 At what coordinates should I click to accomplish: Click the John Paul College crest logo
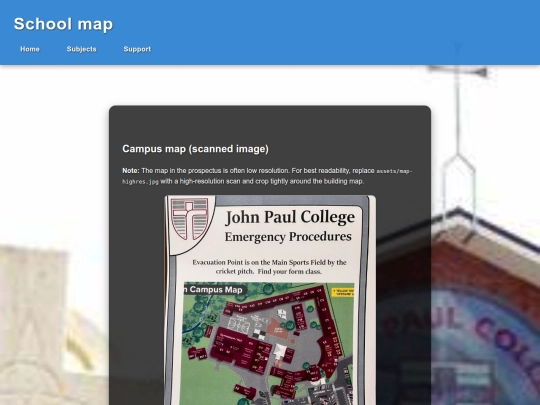coord(190,219)
